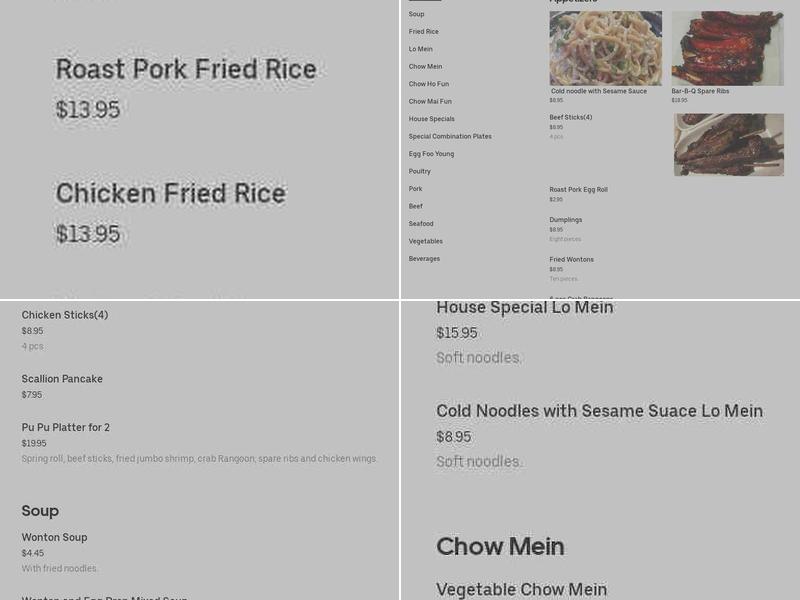This screenshot has width=800, height=600.
Task: Choose the Roast Pork Egg Roll item
Action: [578, 190]
